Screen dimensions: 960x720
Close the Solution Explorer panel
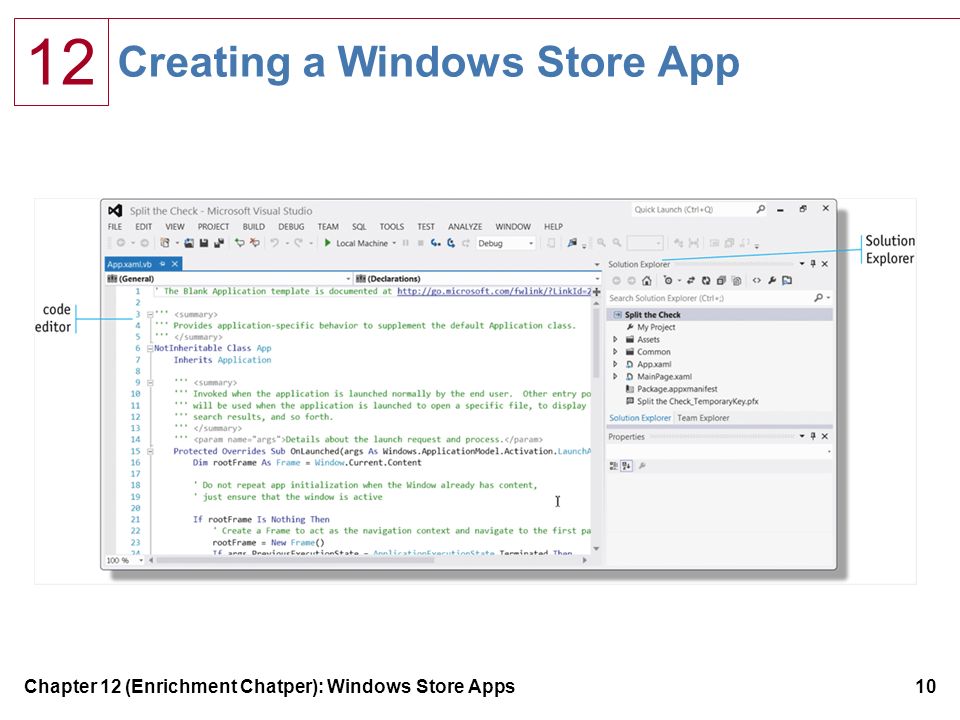point(825,263)
